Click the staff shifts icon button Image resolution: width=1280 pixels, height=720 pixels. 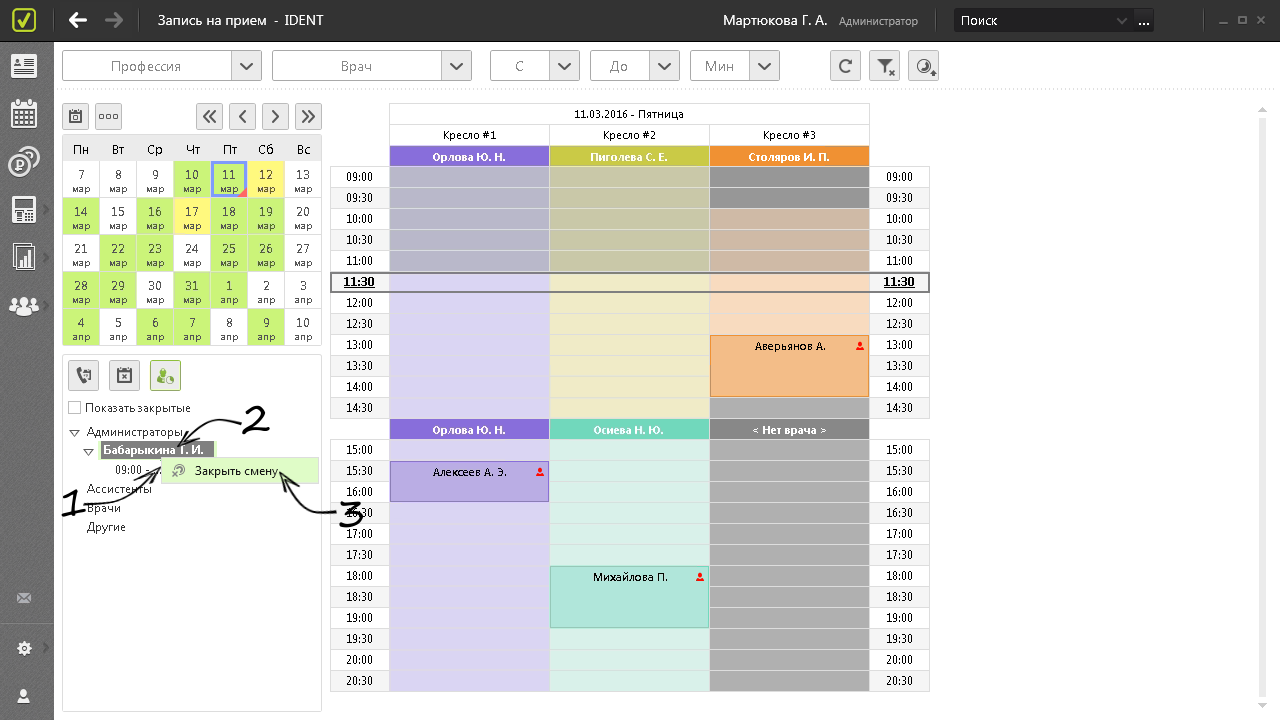point(165,376)
